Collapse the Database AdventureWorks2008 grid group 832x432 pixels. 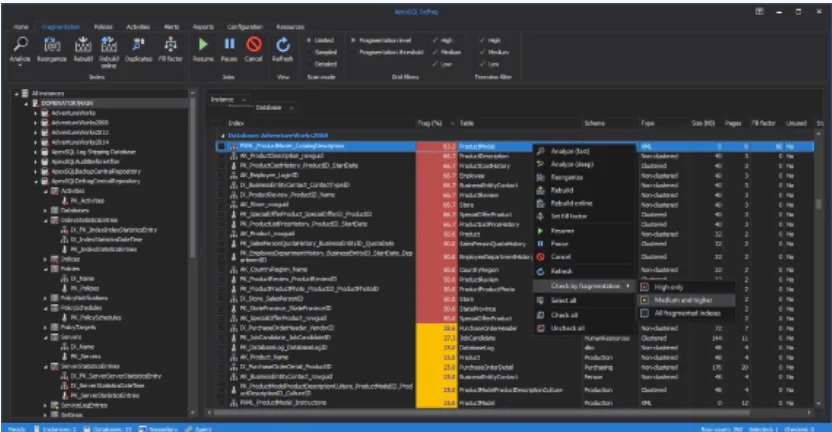(223, 136)
